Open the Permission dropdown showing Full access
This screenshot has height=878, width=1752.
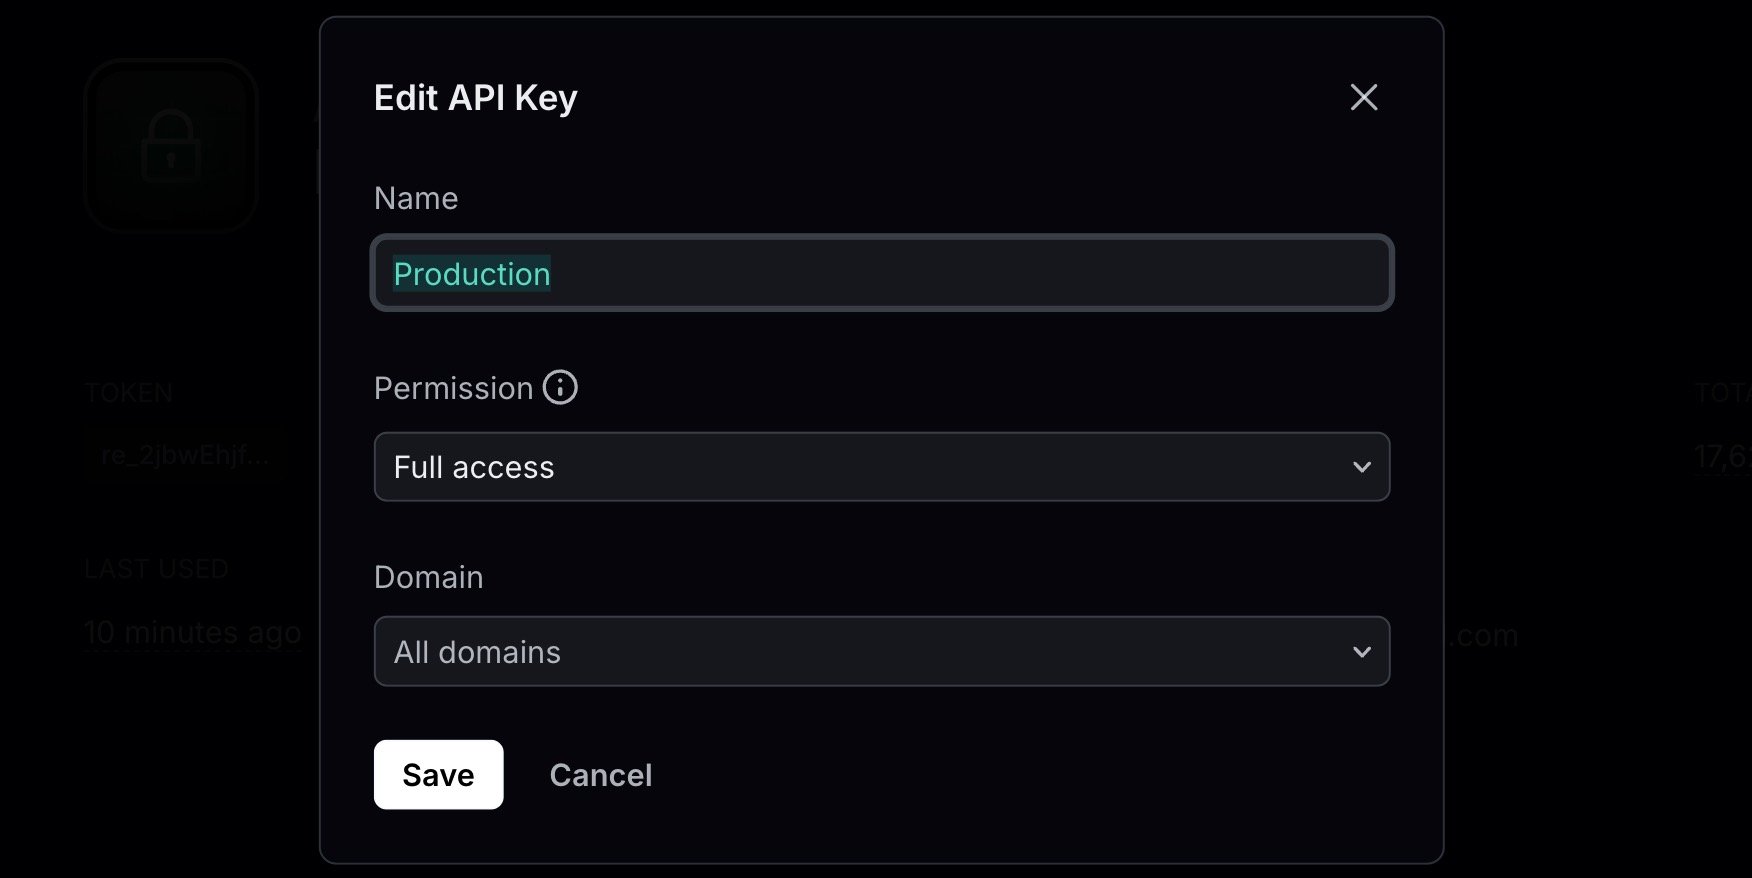point(882,467)
